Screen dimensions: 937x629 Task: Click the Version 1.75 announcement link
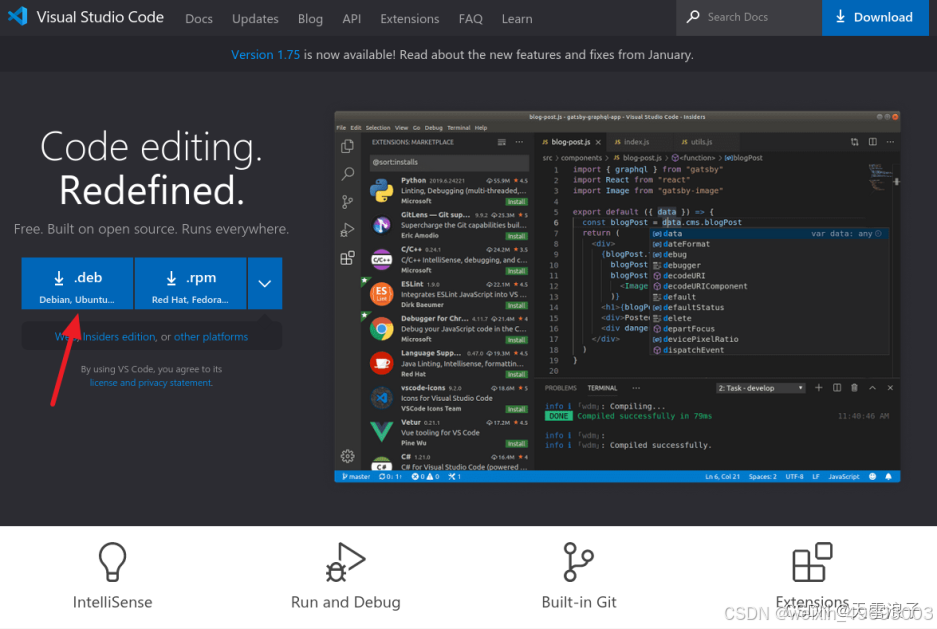265,55
